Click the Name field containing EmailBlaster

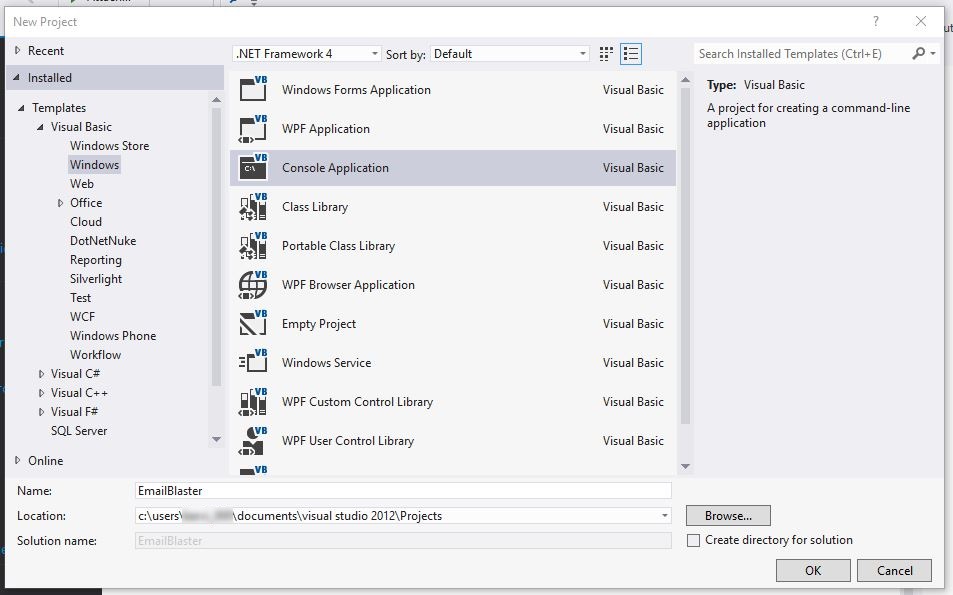click(403, 490)
